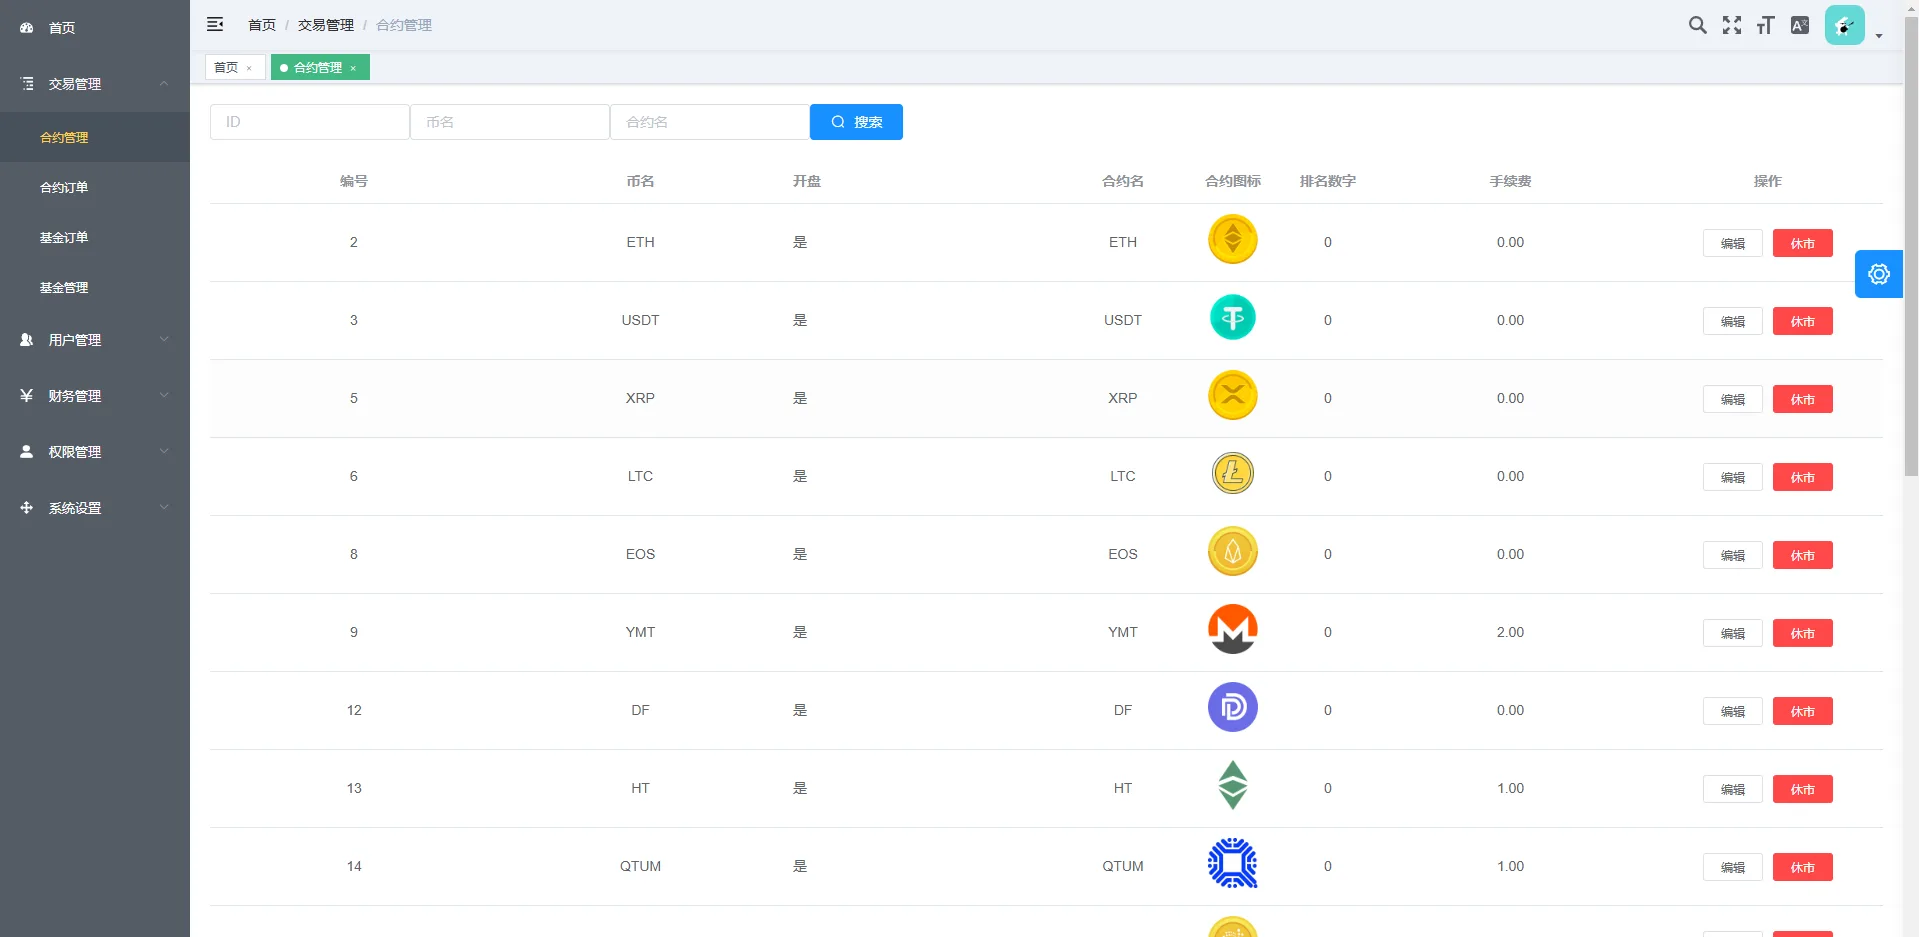Expand the 用户管理 sidebar menu

[75, 340]
